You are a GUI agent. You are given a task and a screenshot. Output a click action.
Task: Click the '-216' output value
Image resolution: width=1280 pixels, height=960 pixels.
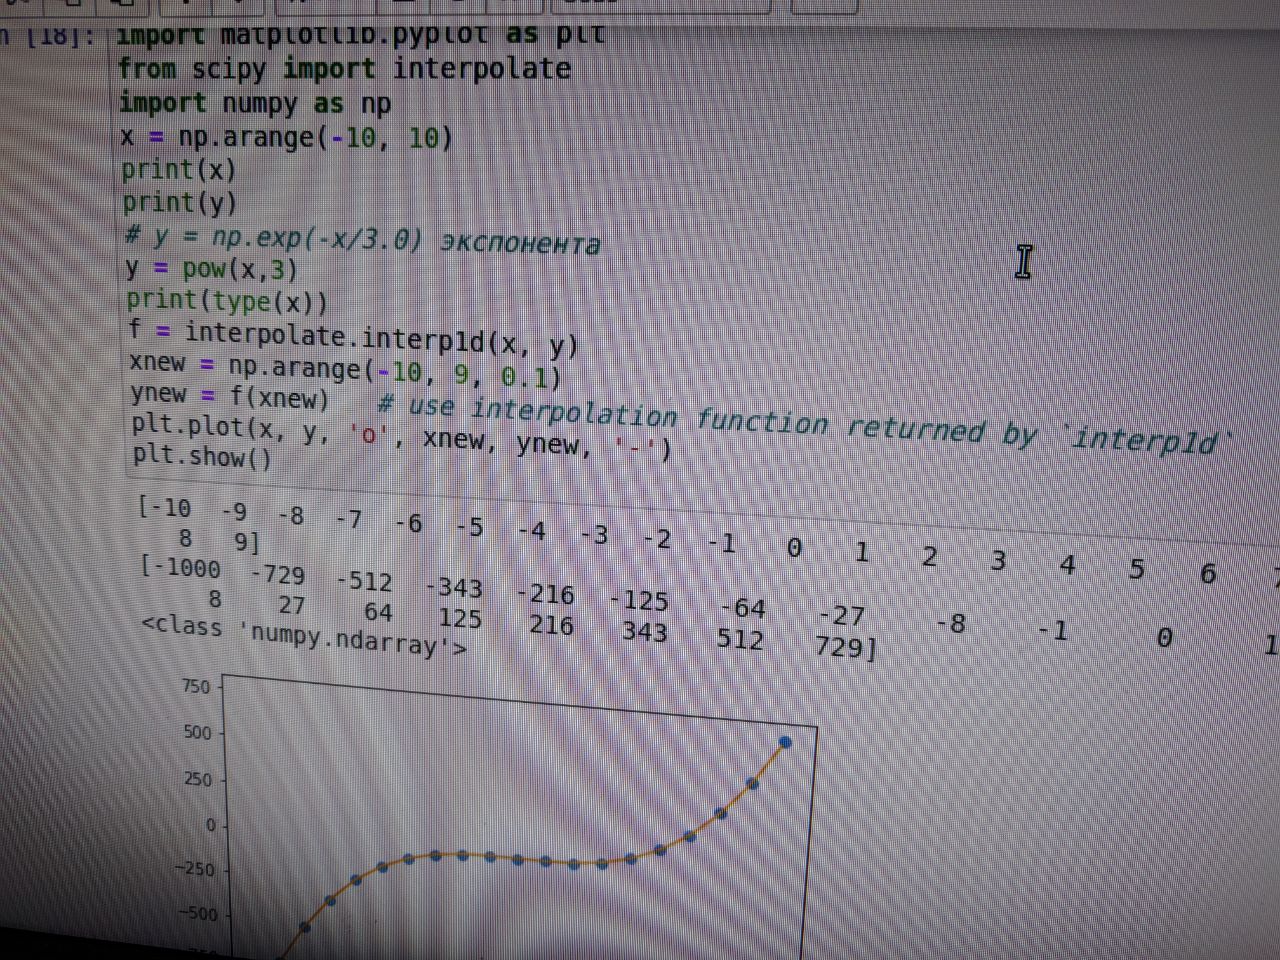(x=546, y=594)
